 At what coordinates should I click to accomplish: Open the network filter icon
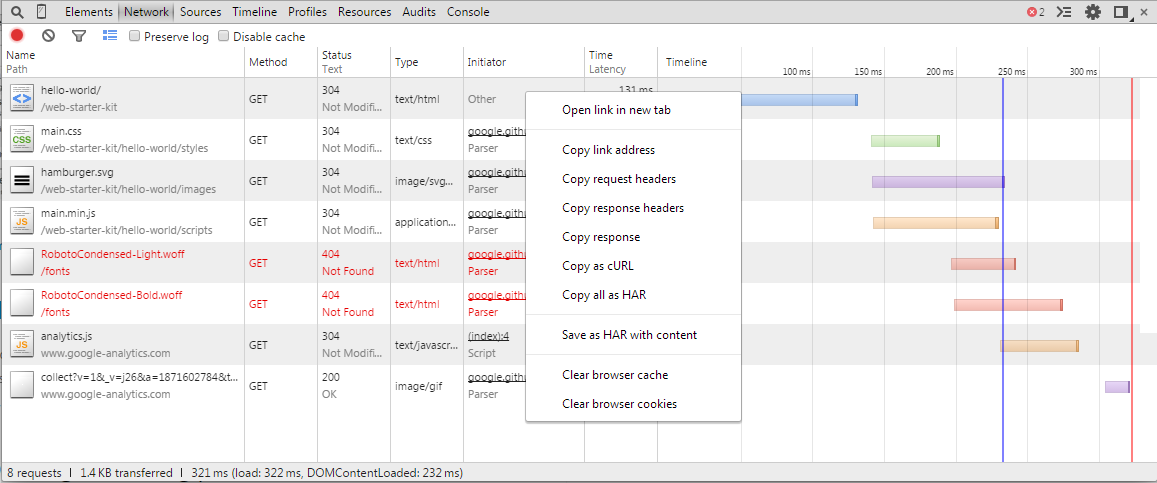[x=79, y=36]
